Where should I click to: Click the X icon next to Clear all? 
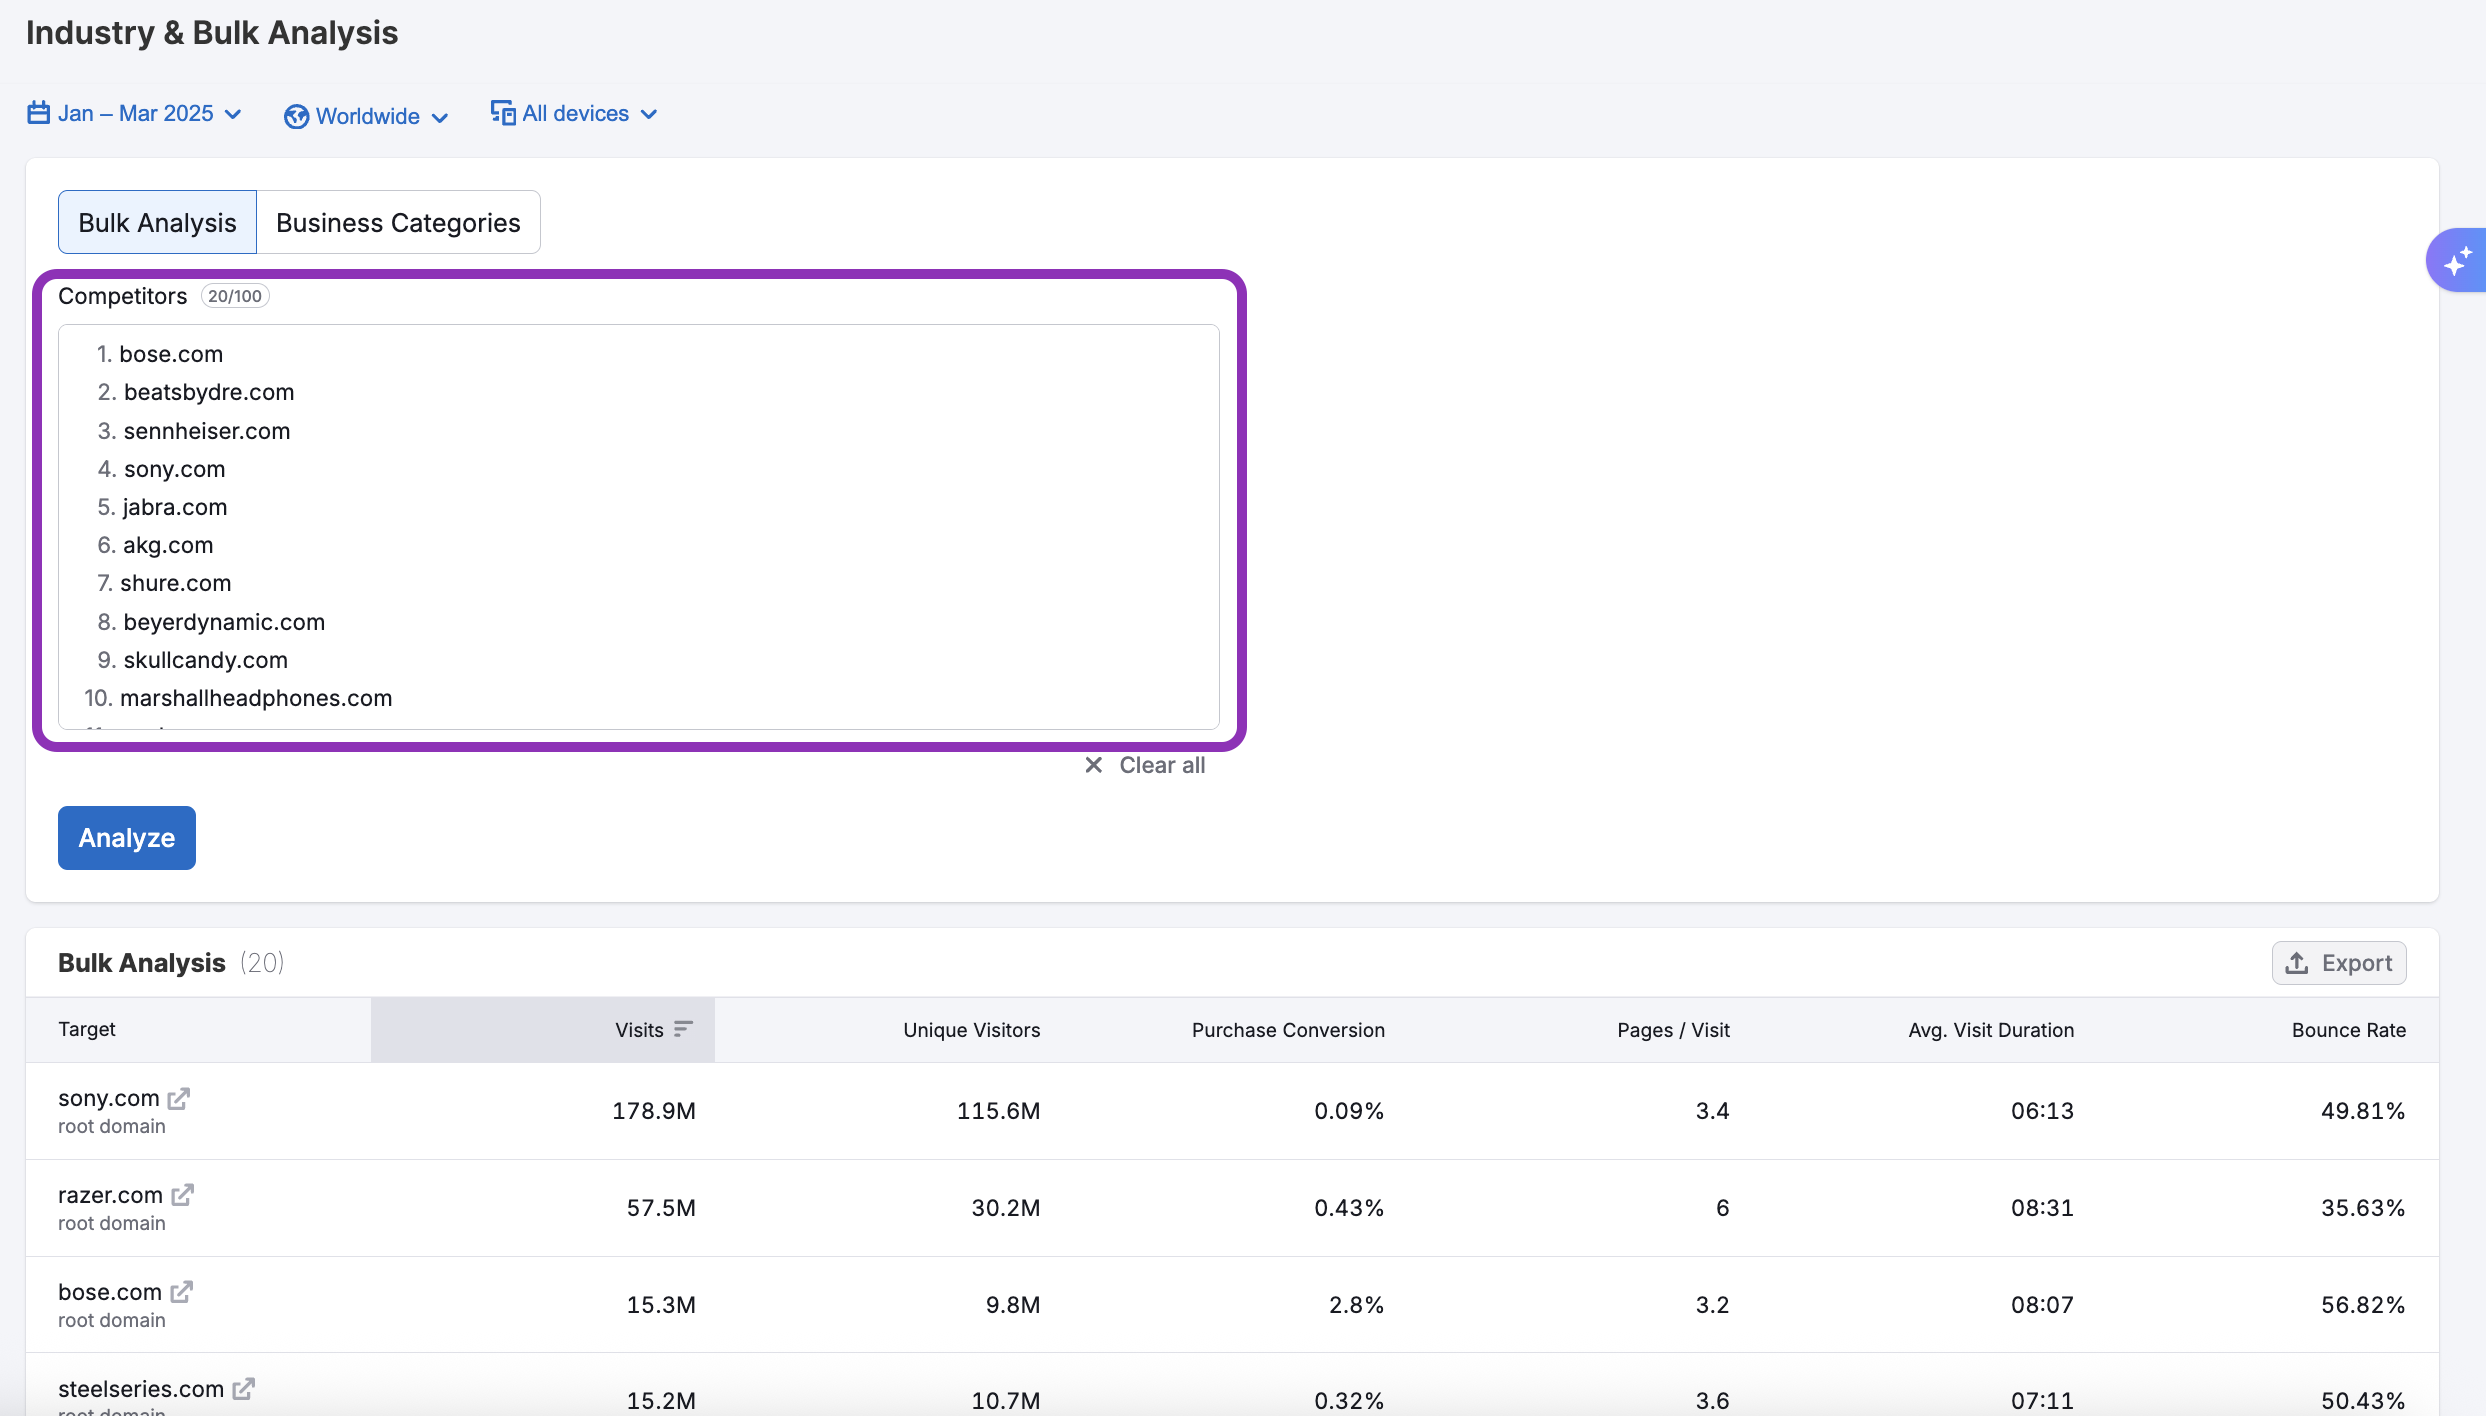[x=1093, y=764]
